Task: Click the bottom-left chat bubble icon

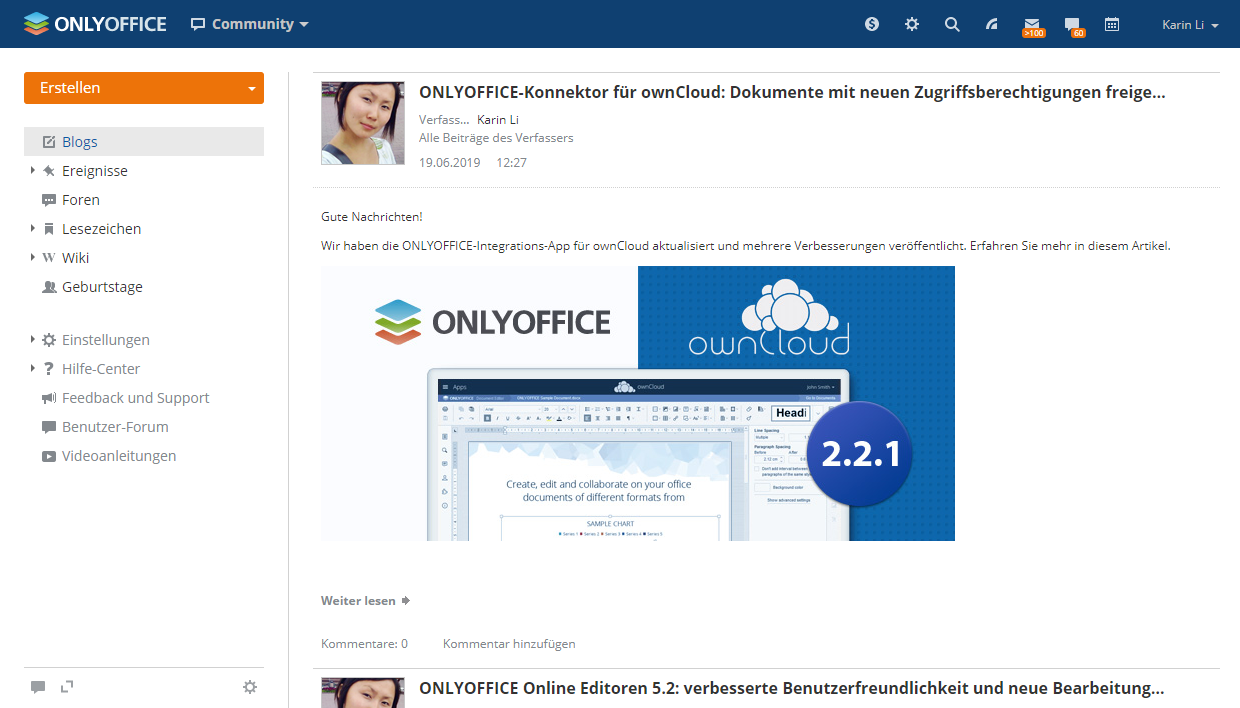Action: [38, 687]
